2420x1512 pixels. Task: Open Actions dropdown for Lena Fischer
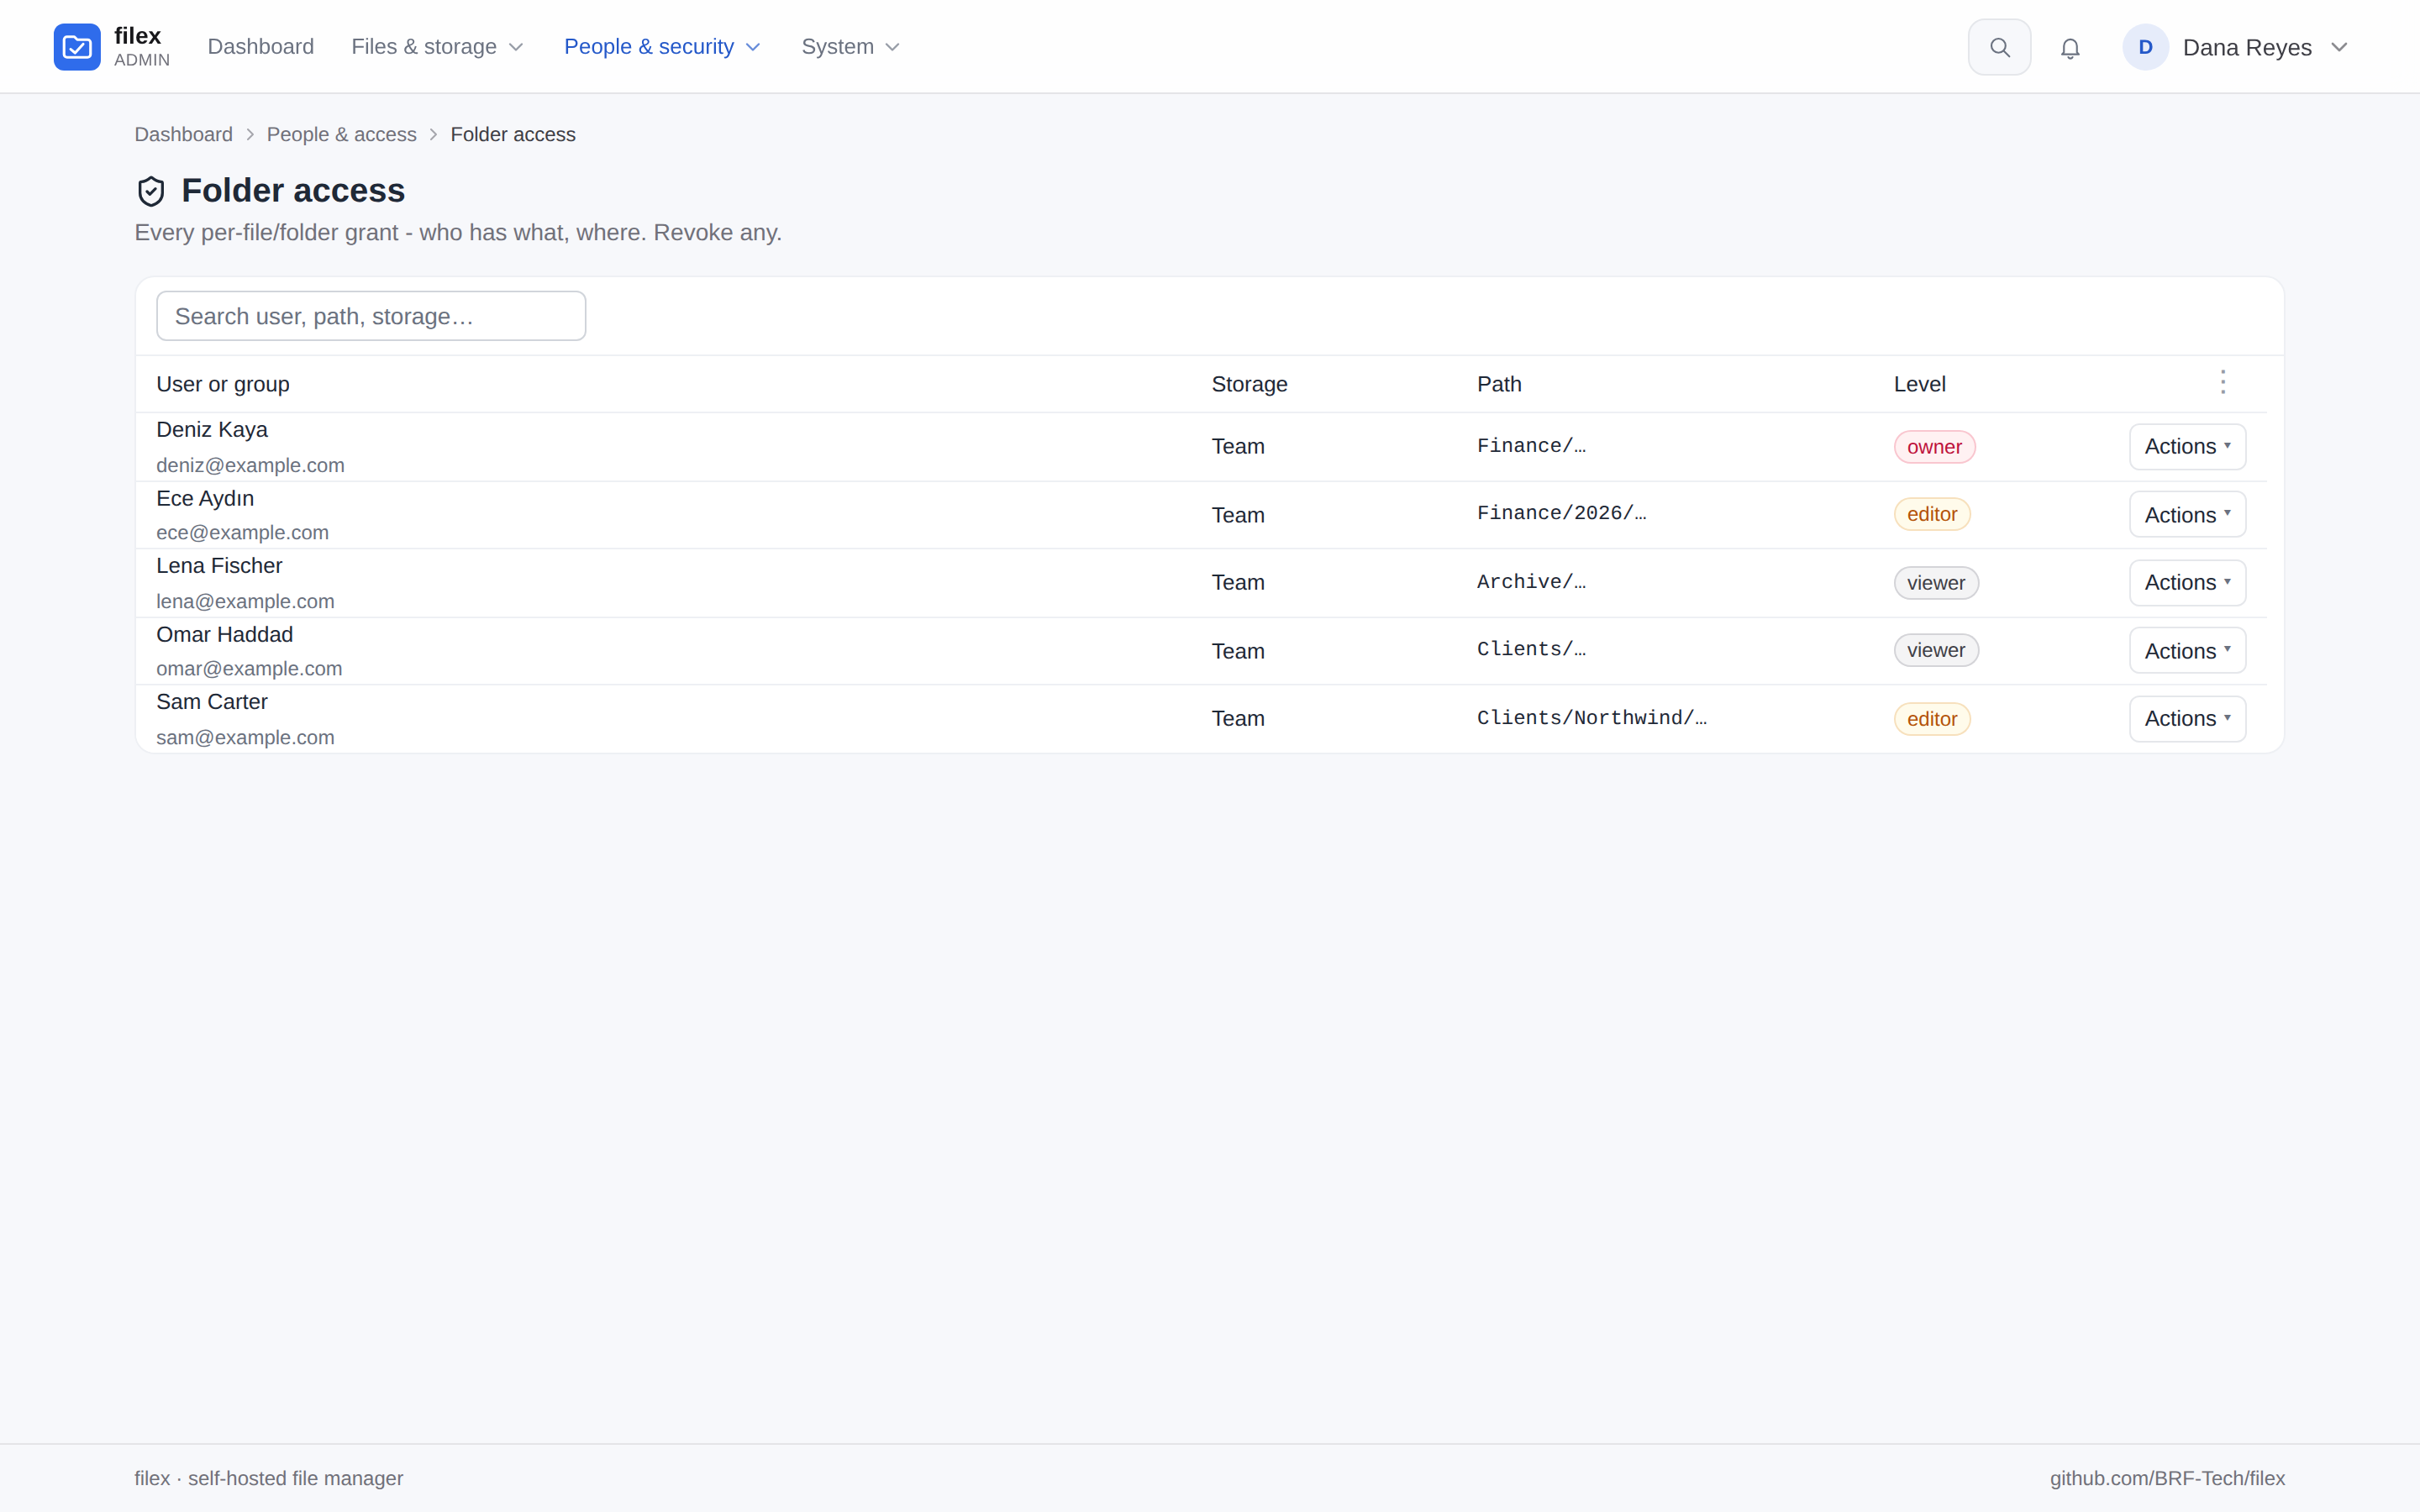coord(2187,582)
